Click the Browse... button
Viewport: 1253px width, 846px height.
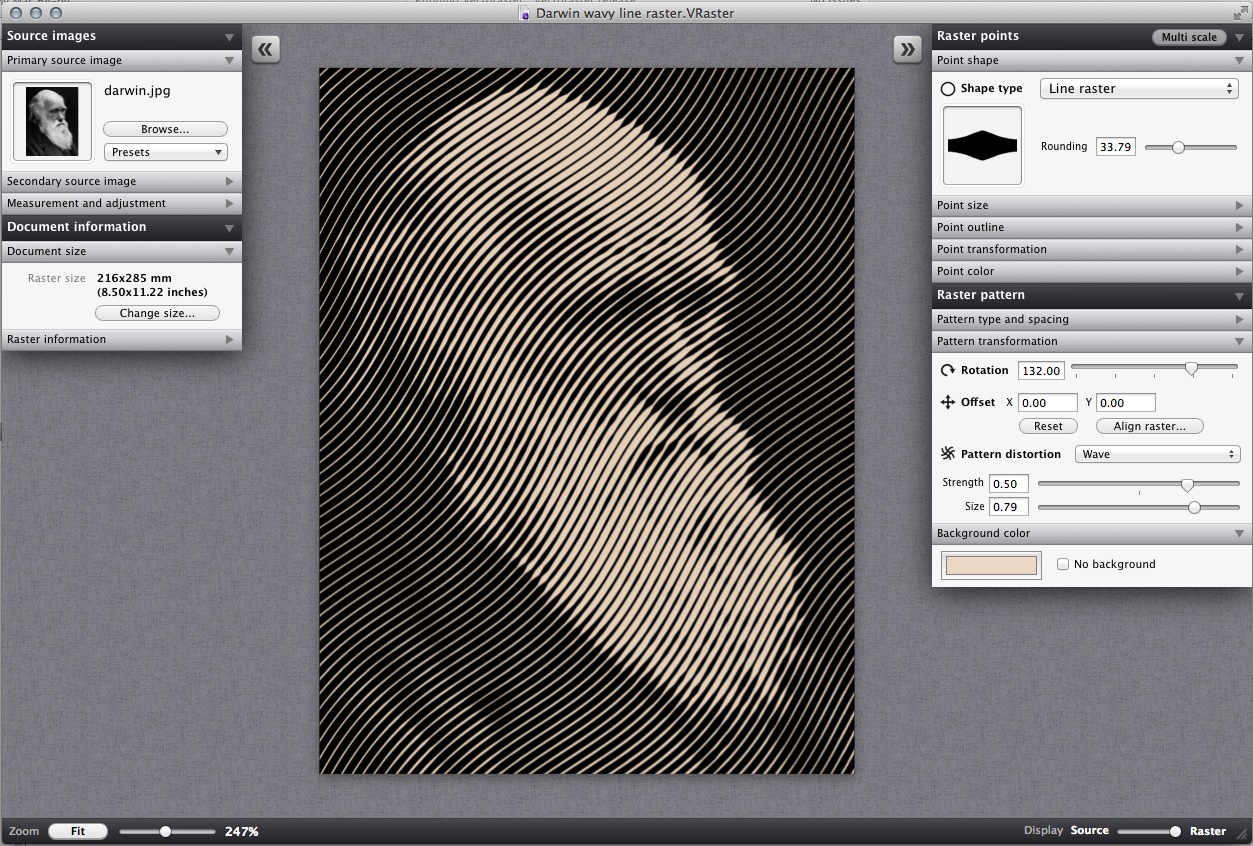[x=165, y=129]
